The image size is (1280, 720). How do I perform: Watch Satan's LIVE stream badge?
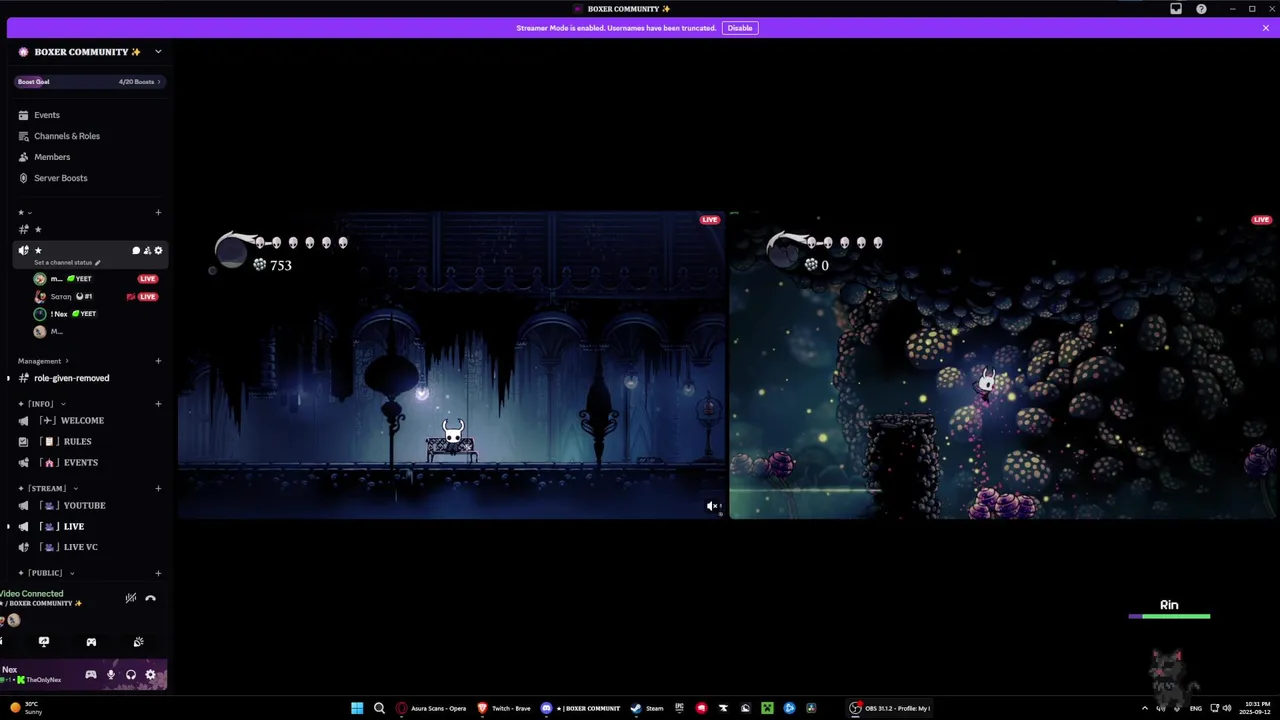coord(147,297)
